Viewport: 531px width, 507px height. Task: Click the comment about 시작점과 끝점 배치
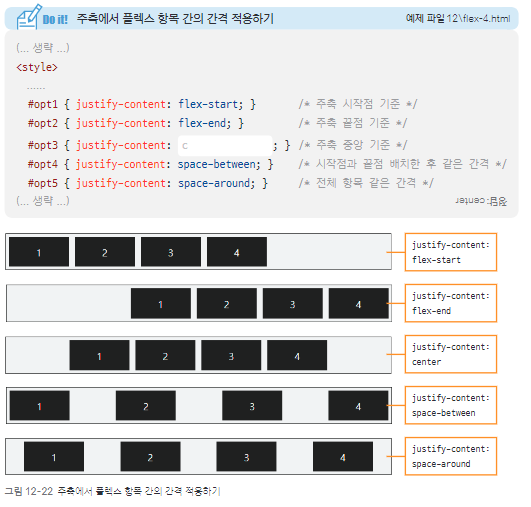[x=402, y=164]
